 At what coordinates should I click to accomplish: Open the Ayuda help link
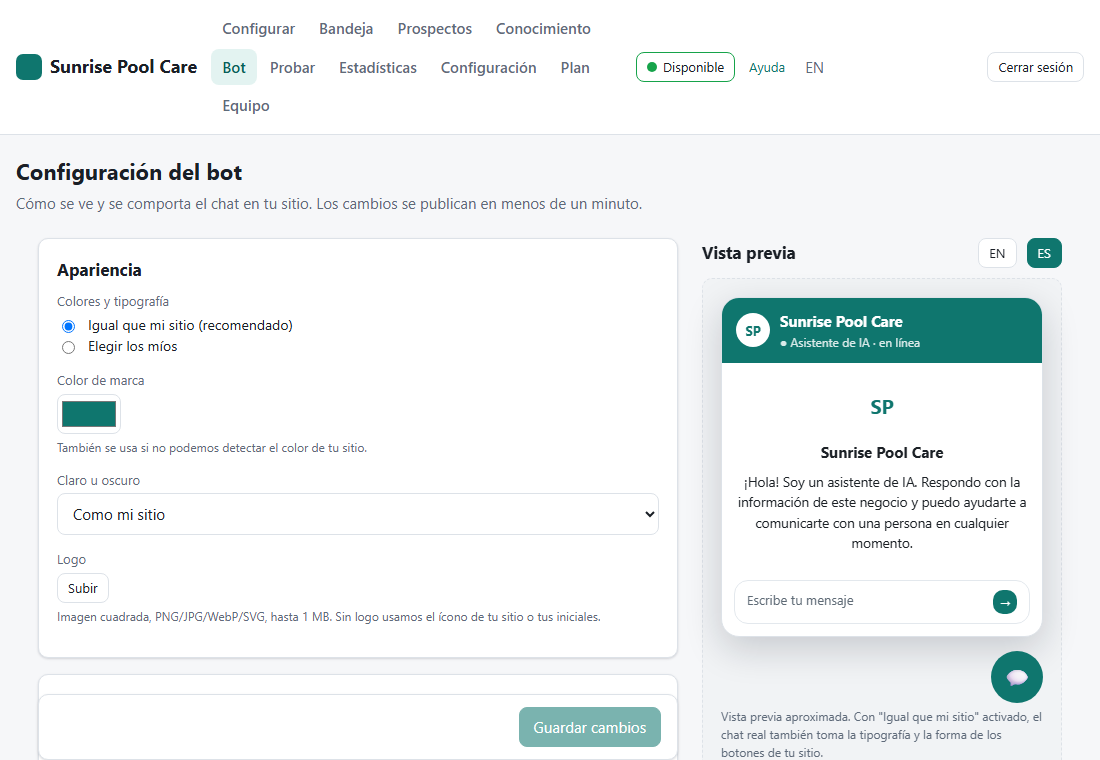click(767, 67)
